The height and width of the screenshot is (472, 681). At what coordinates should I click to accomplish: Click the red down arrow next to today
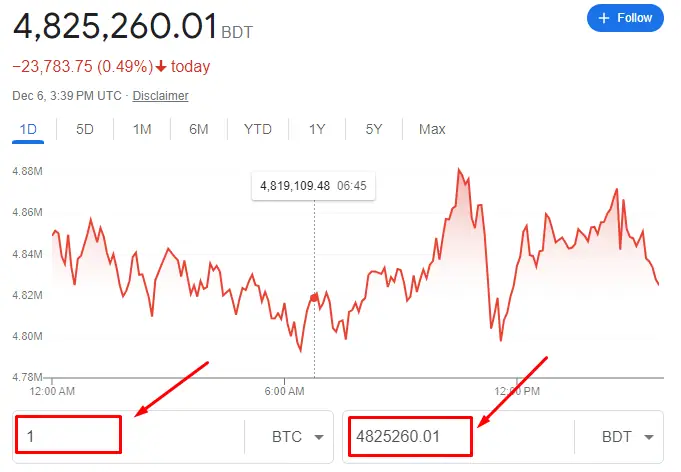160,67
